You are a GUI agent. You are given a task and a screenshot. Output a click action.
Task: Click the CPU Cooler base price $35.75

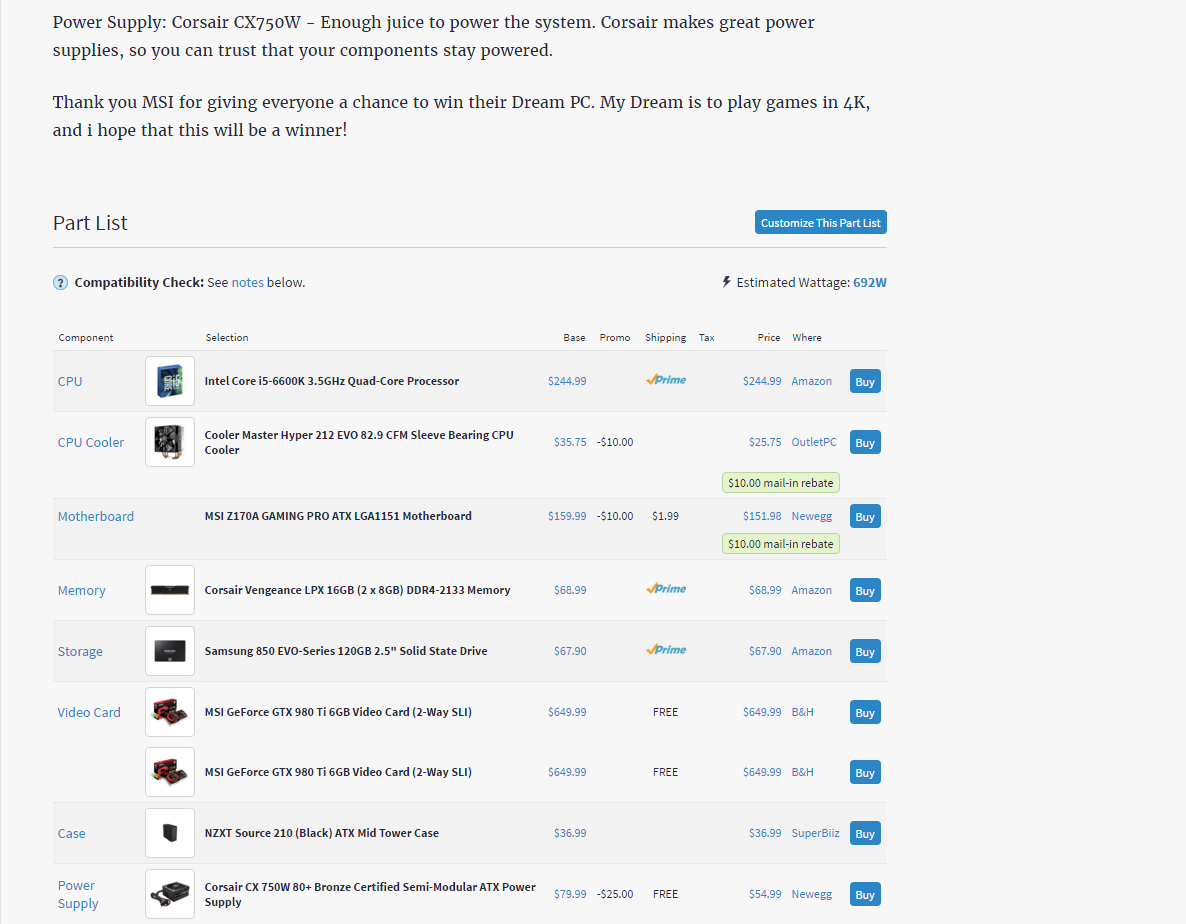(570, 442)
